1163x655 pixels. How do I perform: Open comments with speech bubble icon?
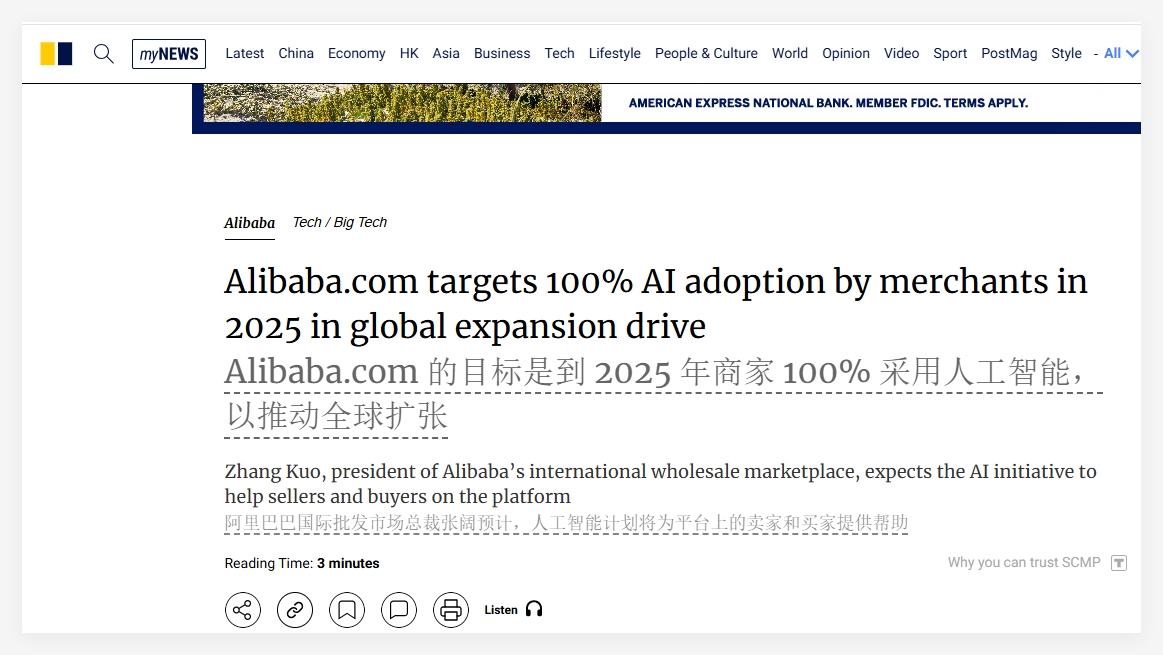pos(399,610)
